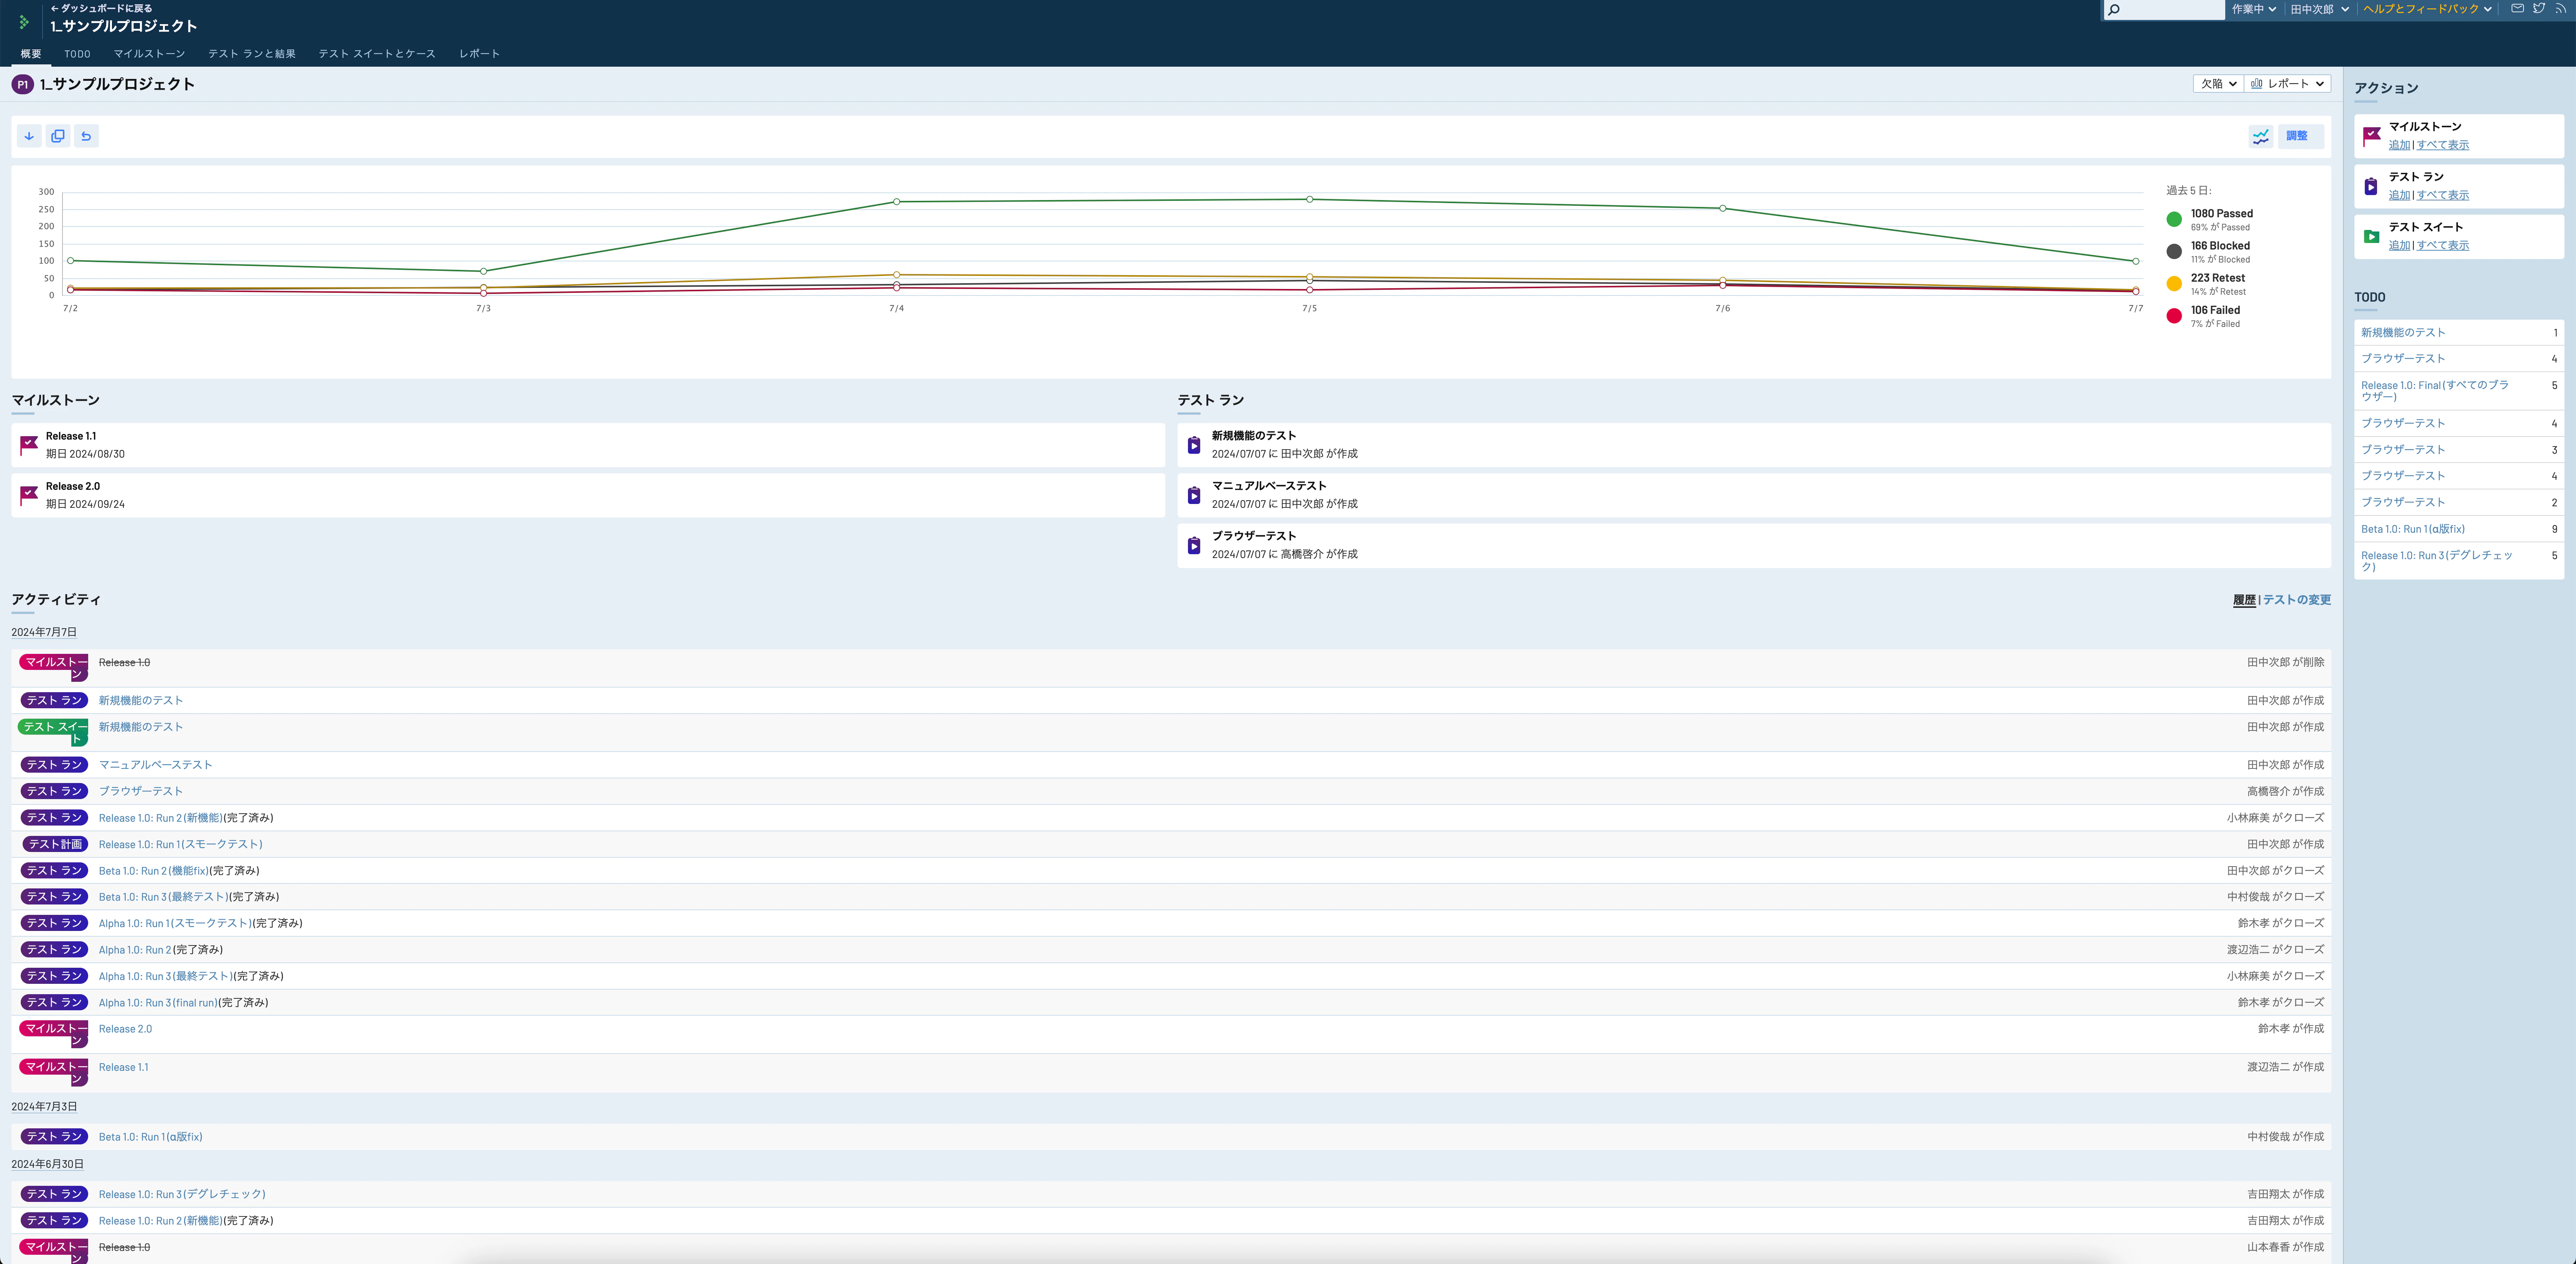Click the テスト スイート icon in アクション
Image resolution: width=2576 pixels, height=1264 pixels.
[2371, 237]
